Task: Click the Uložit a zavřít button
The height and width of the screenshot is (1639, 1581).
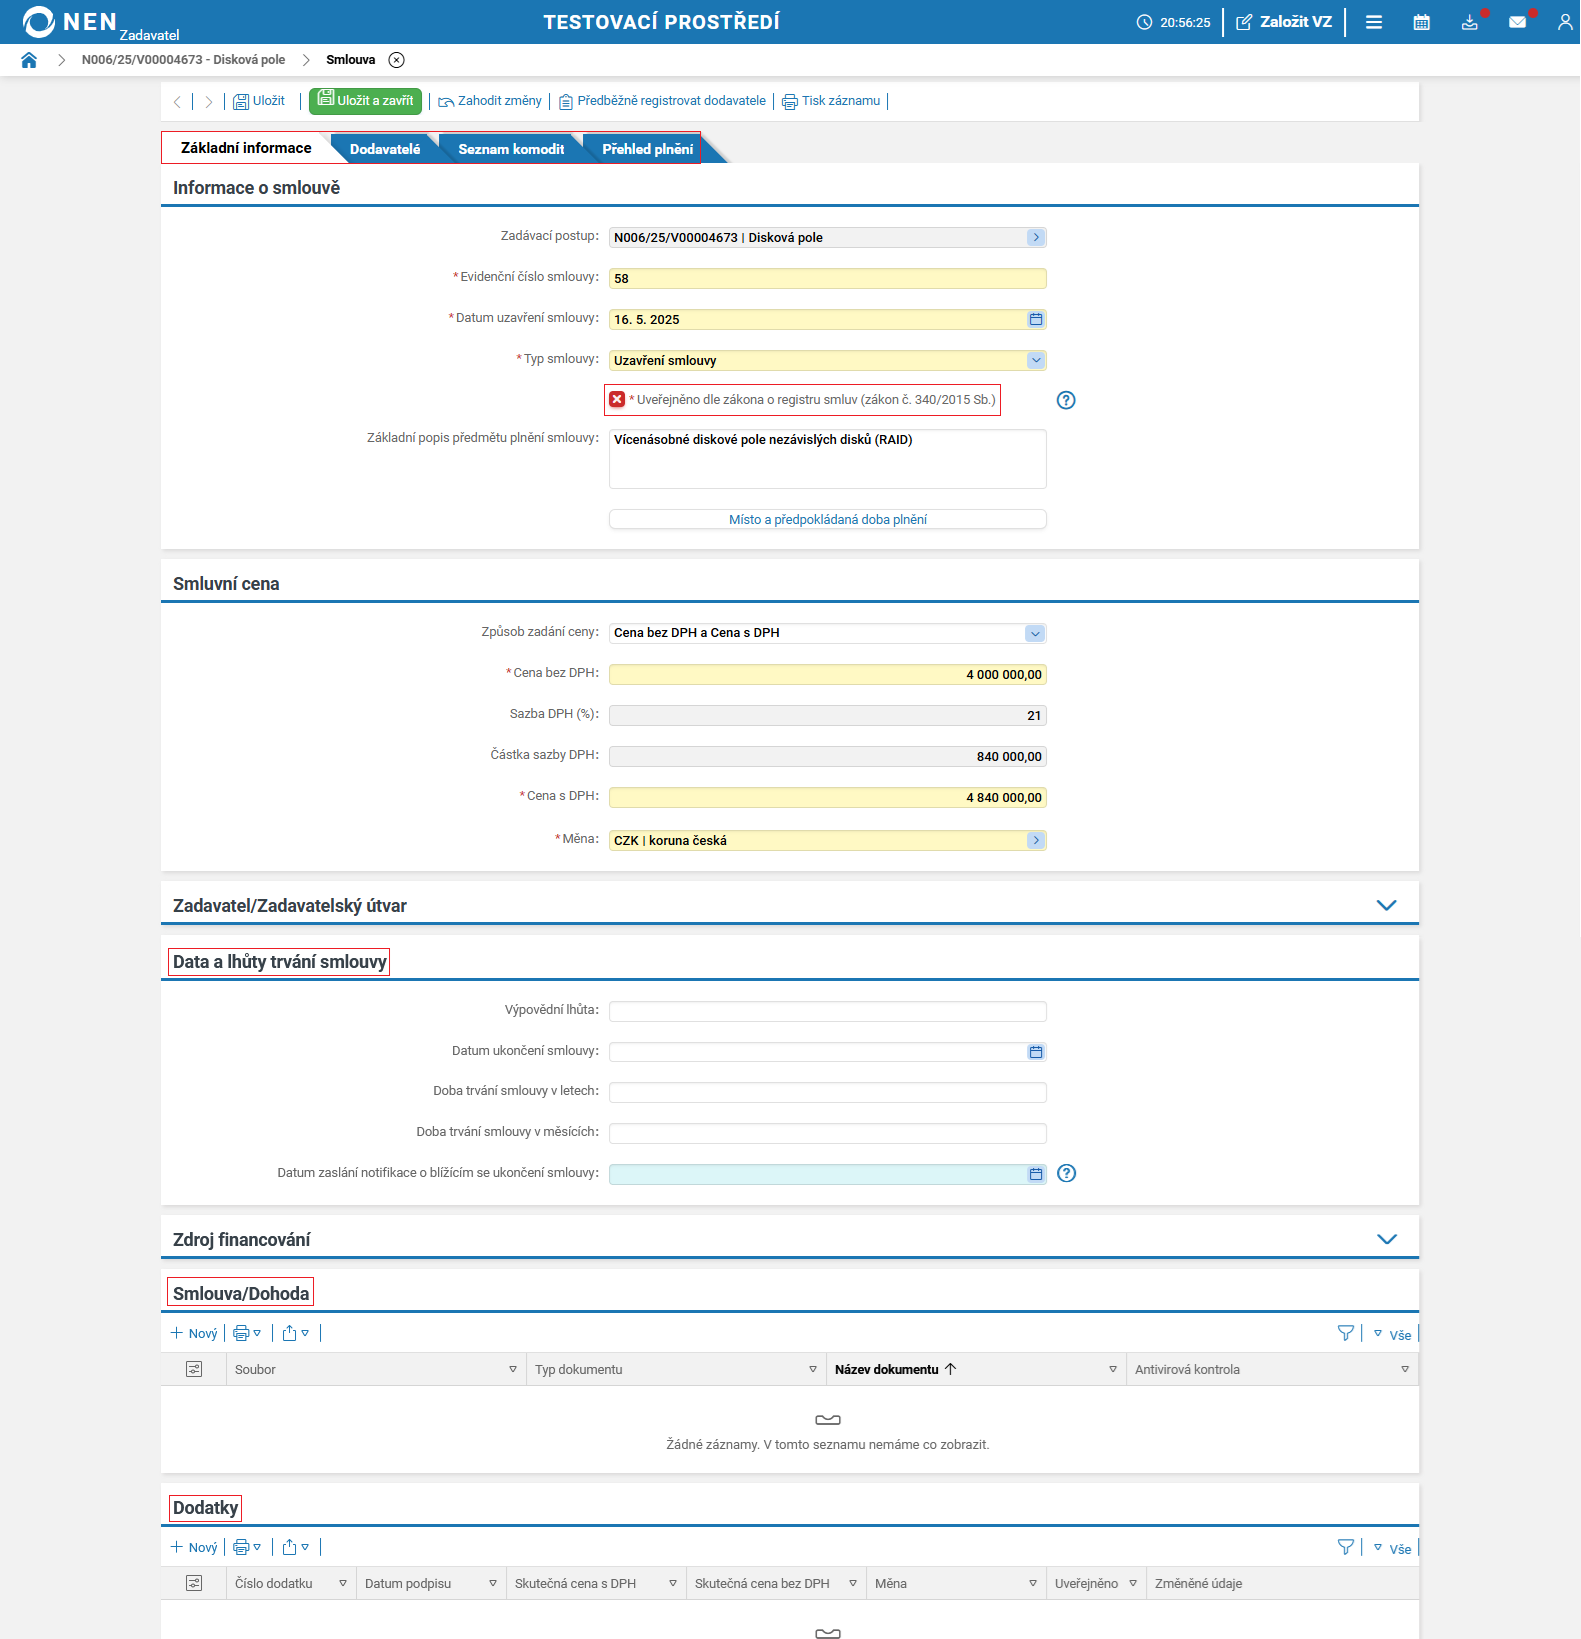Action: tap(366, 101)
